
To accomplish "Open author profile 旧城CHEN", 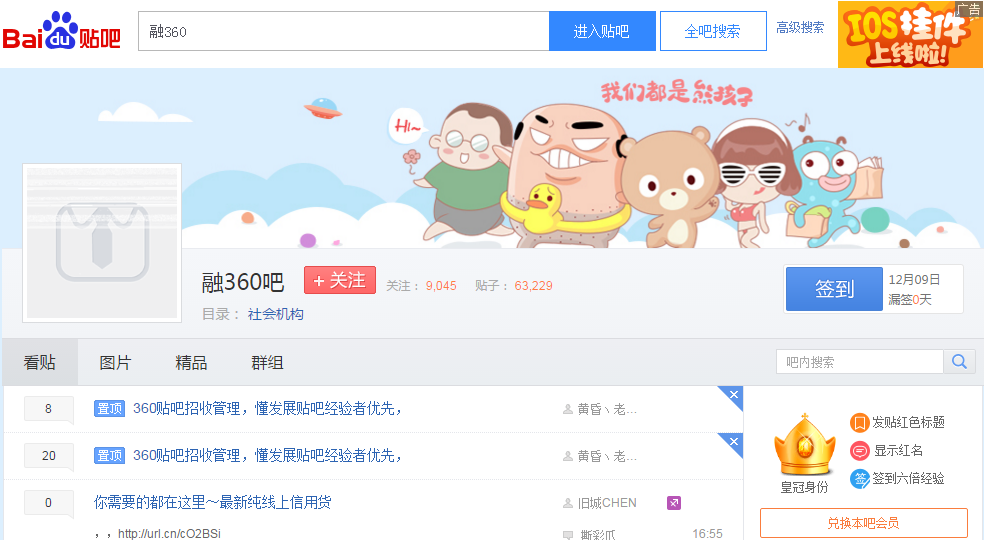I will [x=607, y=503].
